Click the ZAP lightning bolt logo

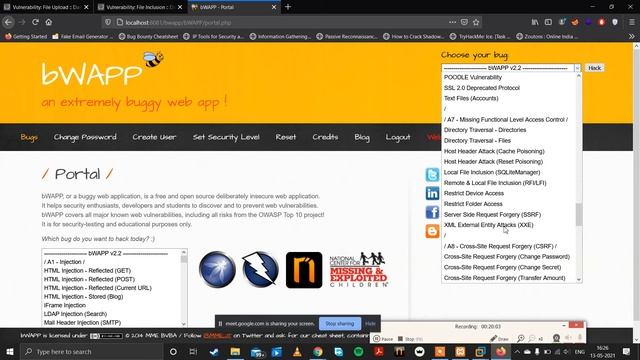click(260, 270)
